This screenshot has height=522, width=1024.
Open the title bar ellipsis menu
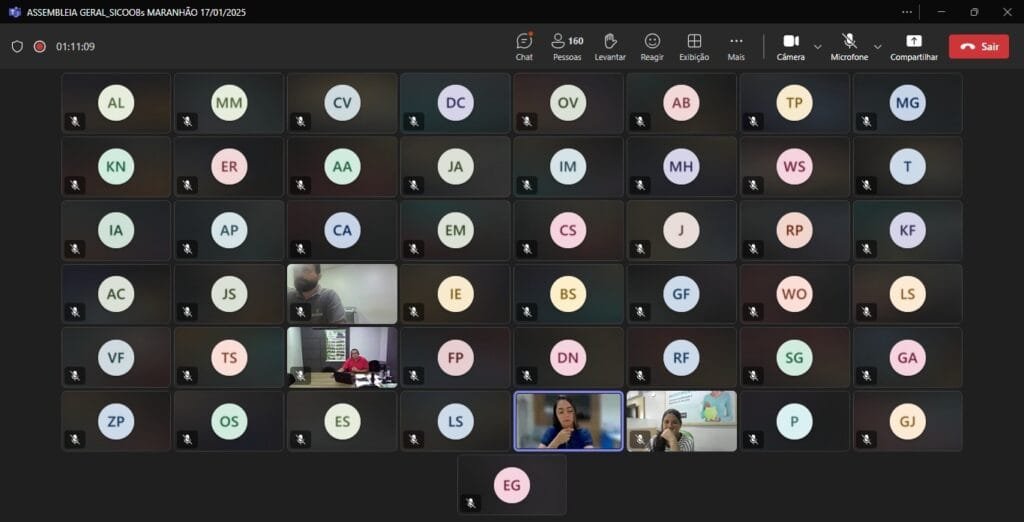pos(907,12)
